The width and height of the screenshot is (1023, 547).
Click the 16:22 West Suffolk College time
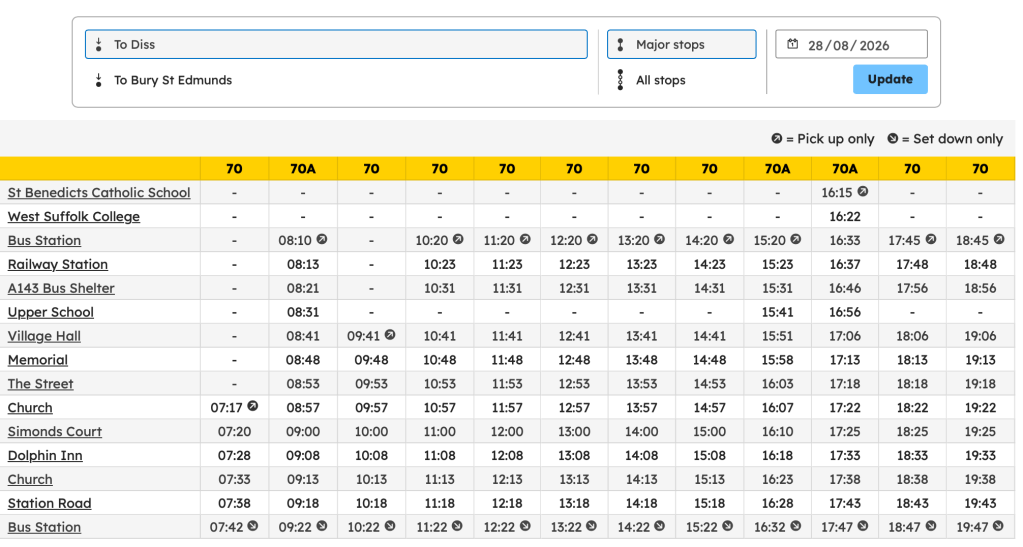coord(845,217)
